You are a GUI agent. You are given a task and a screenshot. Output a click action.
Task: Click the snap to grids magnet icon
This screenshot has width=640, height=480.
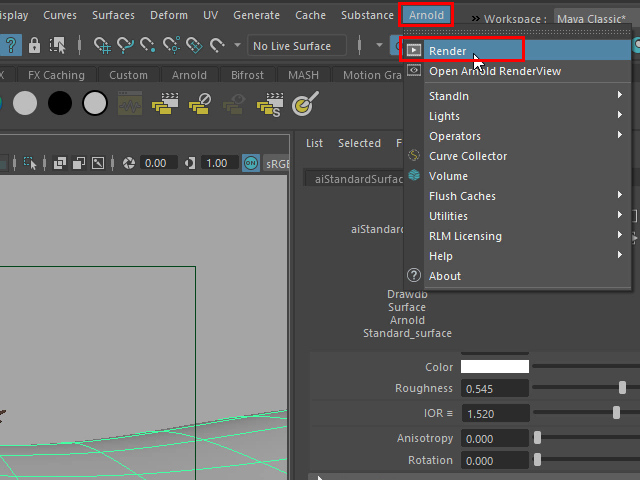[x=101, y=46]
